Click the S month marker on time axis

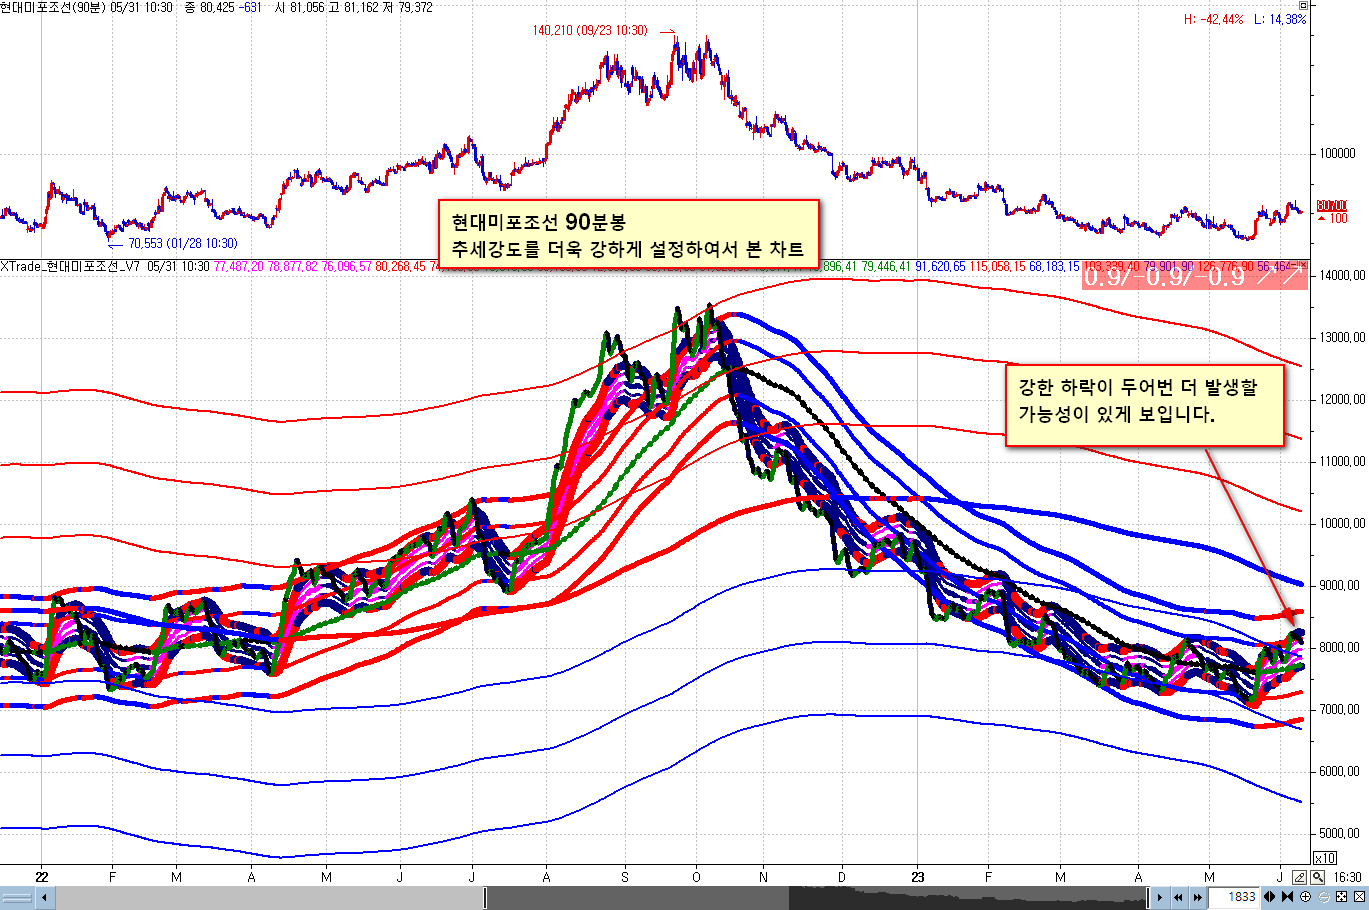coord(625,877)
